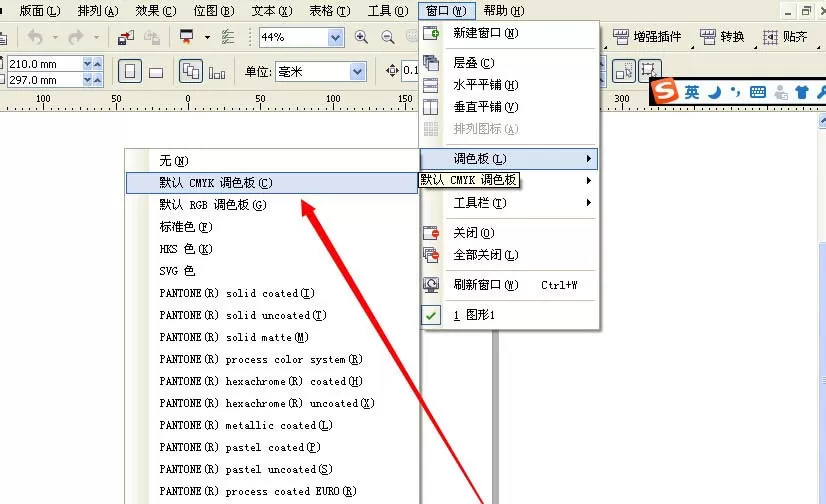Click the nudge offset arrows icon
This screenshot has height=504, width=826.
(392, 71)
